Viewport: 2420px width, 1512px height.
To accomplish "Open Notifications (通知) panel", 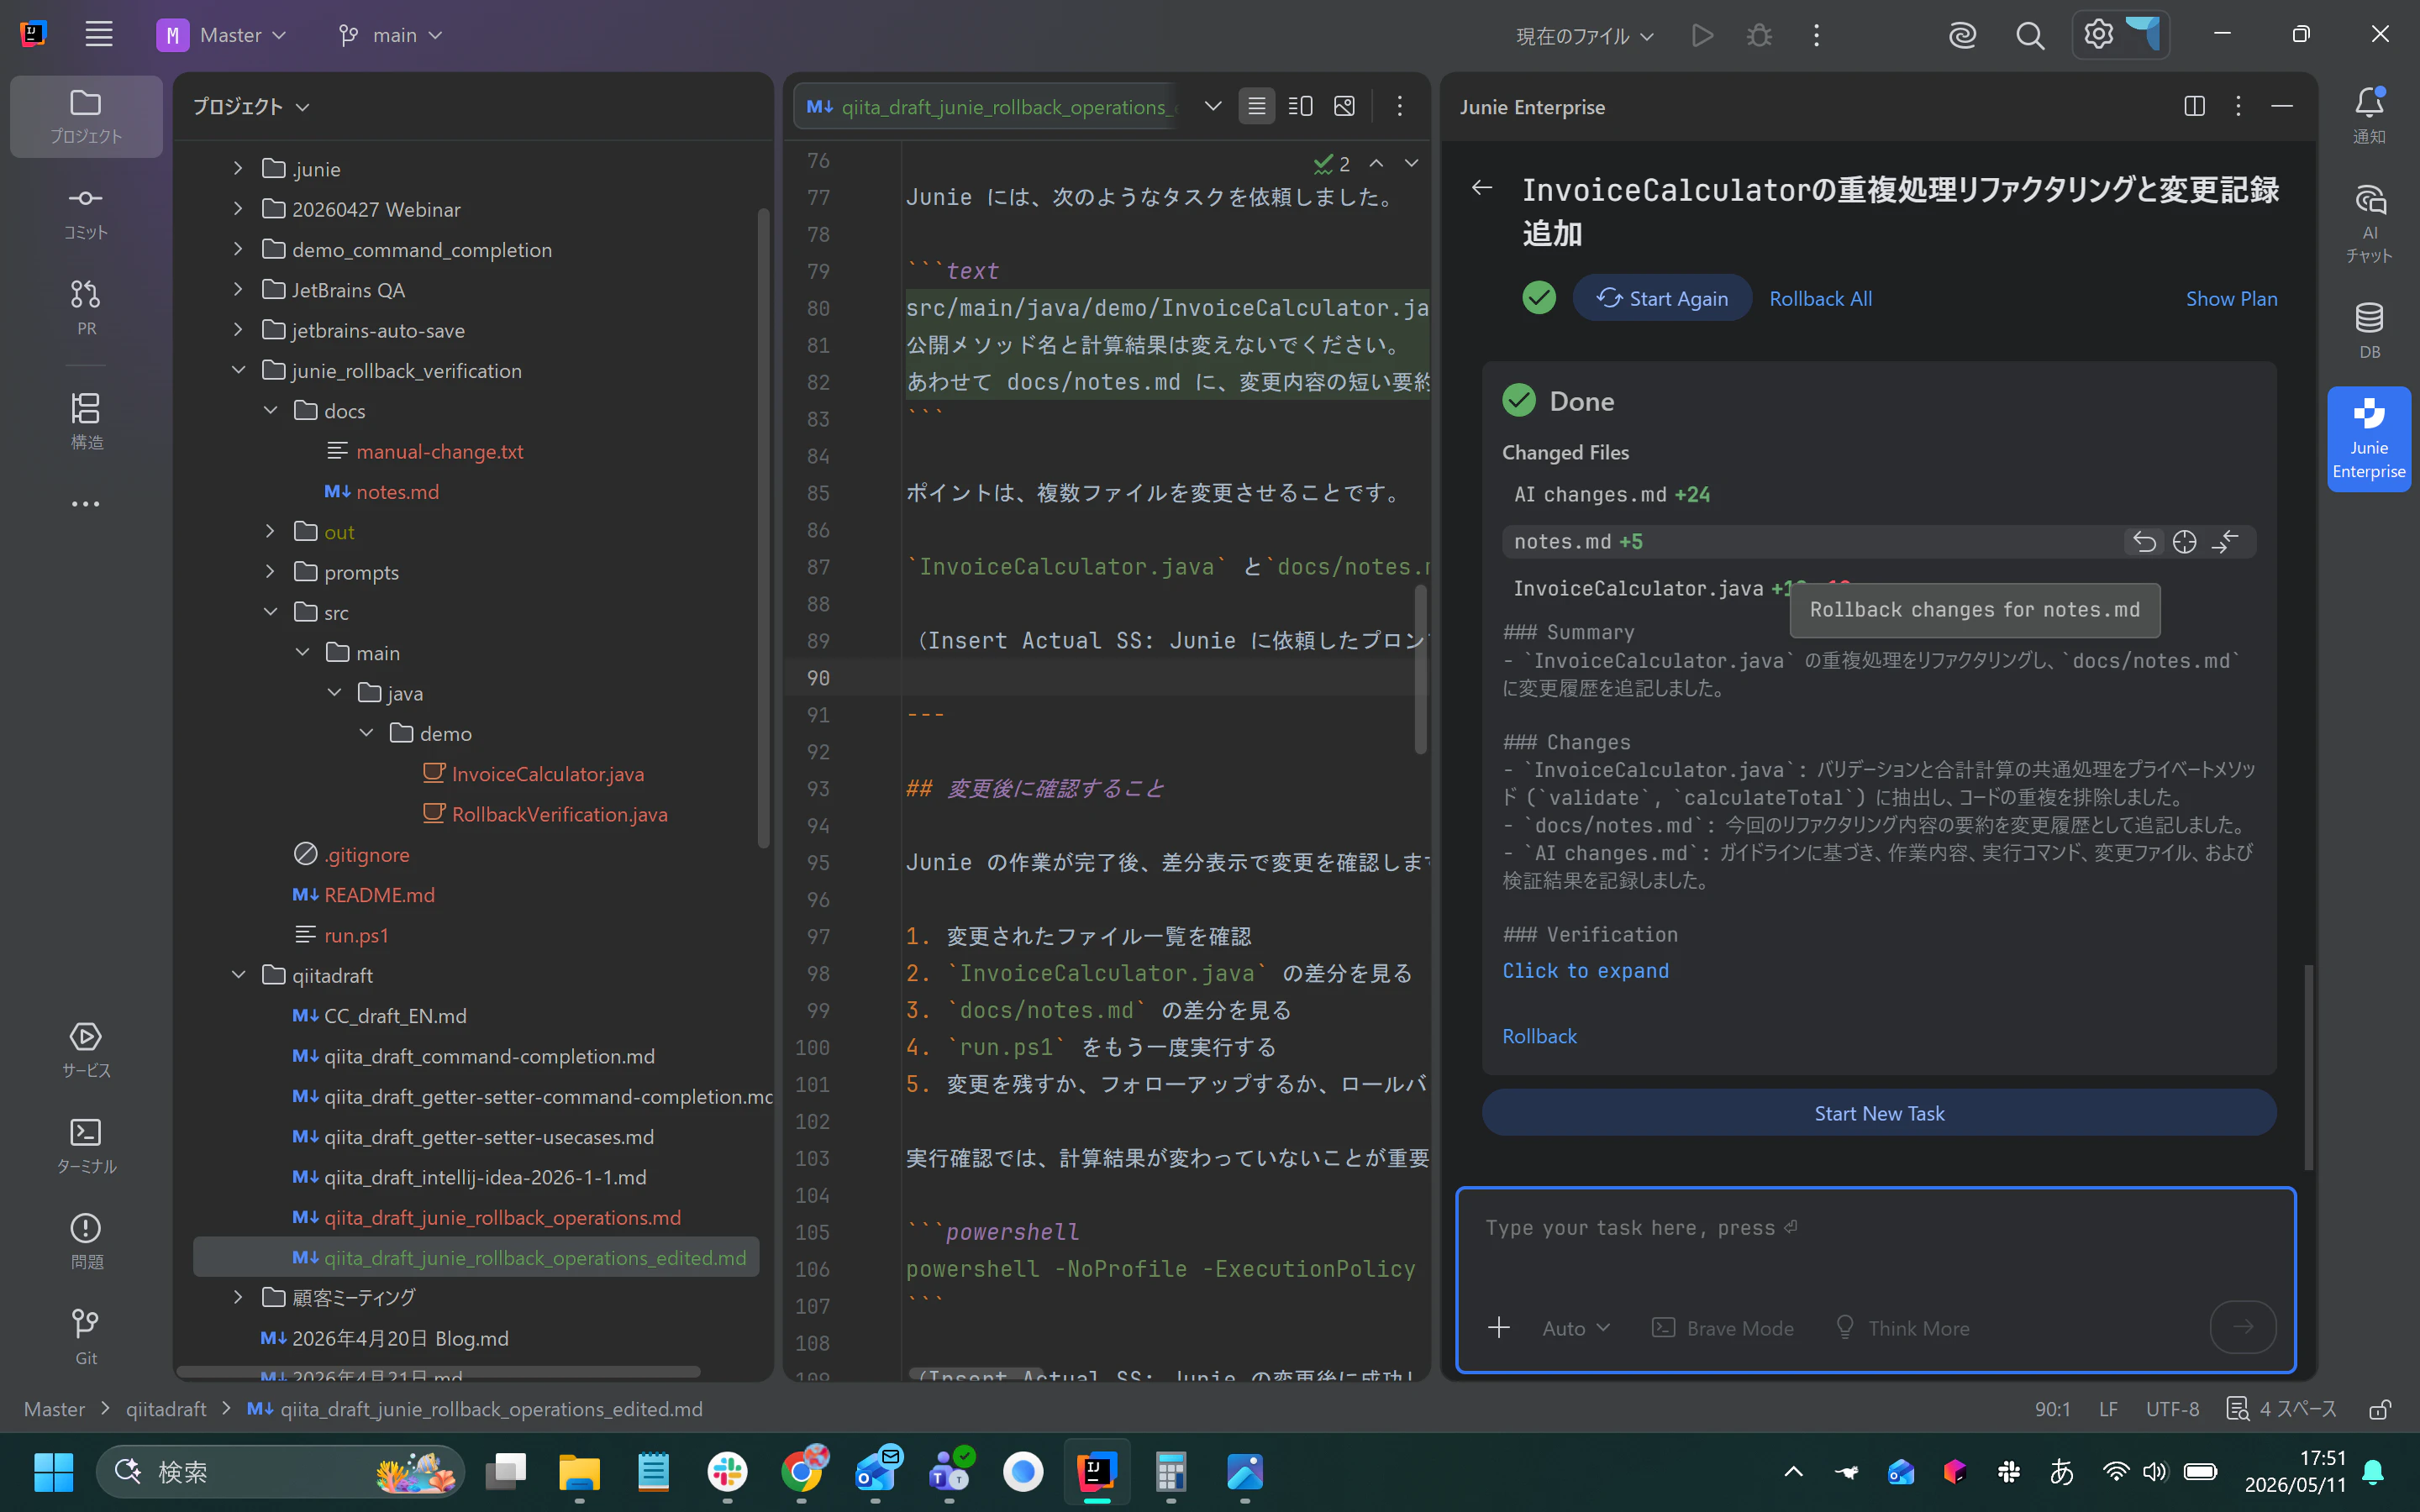I will pyautogui.click(x=2369, y=115).
